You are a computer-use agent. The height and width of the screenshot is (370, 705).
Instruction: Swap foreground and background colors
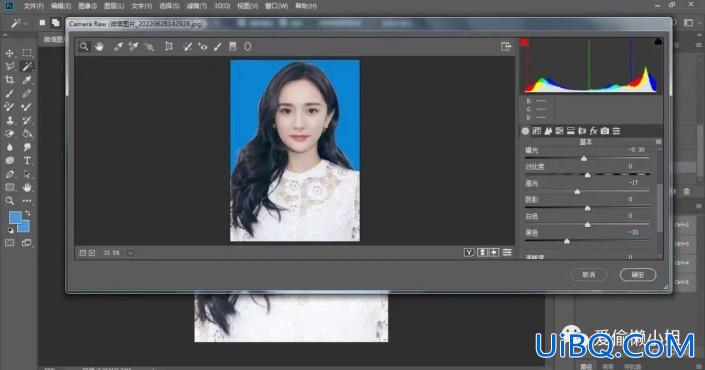coord(28,213)
